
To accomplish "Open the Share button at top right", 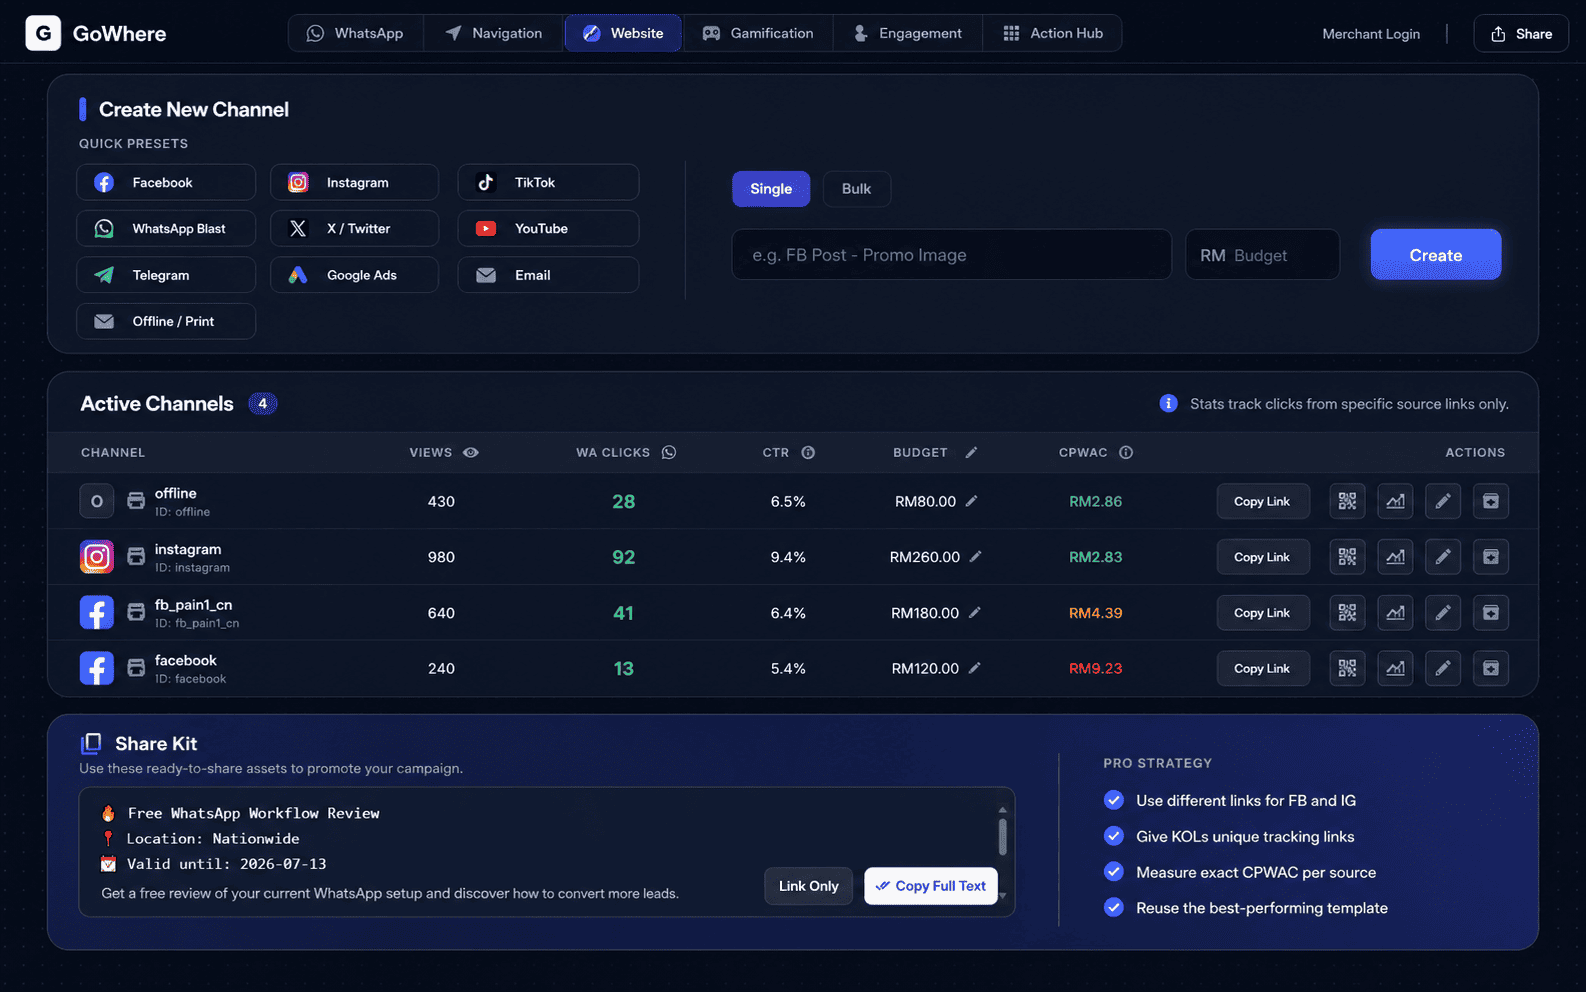I will (1521, 33).
